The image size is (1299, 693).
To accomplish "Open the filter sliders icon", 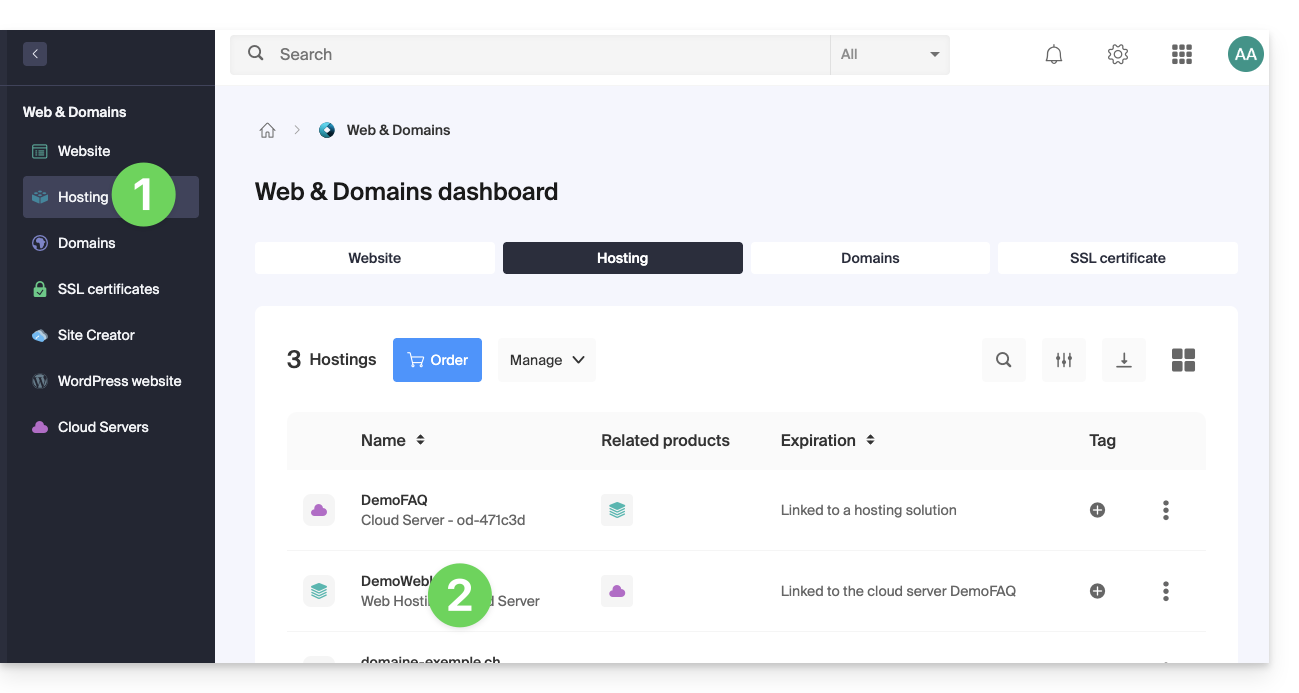I will pos(1063,360).
